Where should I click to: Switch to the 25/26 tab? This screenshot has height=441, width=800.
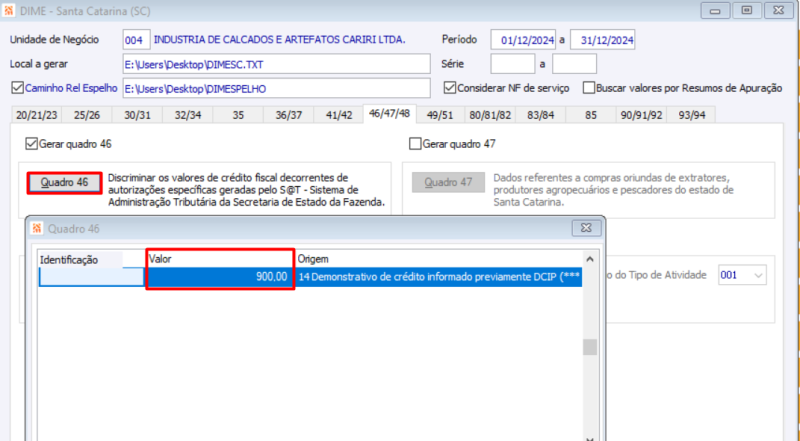click(87, 115)
